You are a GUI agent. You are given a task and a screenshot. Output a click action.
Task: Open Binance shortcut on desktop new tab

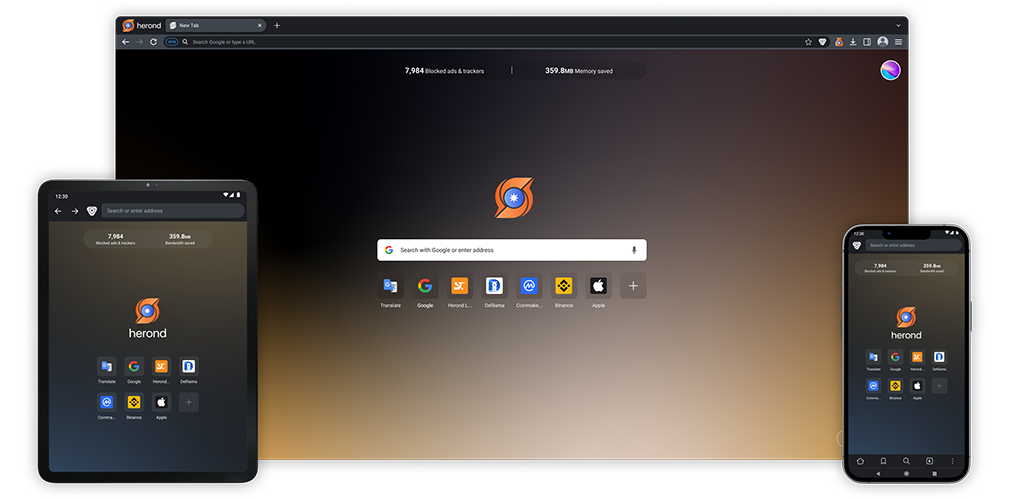pyautogui.click(x=564, y=290)
